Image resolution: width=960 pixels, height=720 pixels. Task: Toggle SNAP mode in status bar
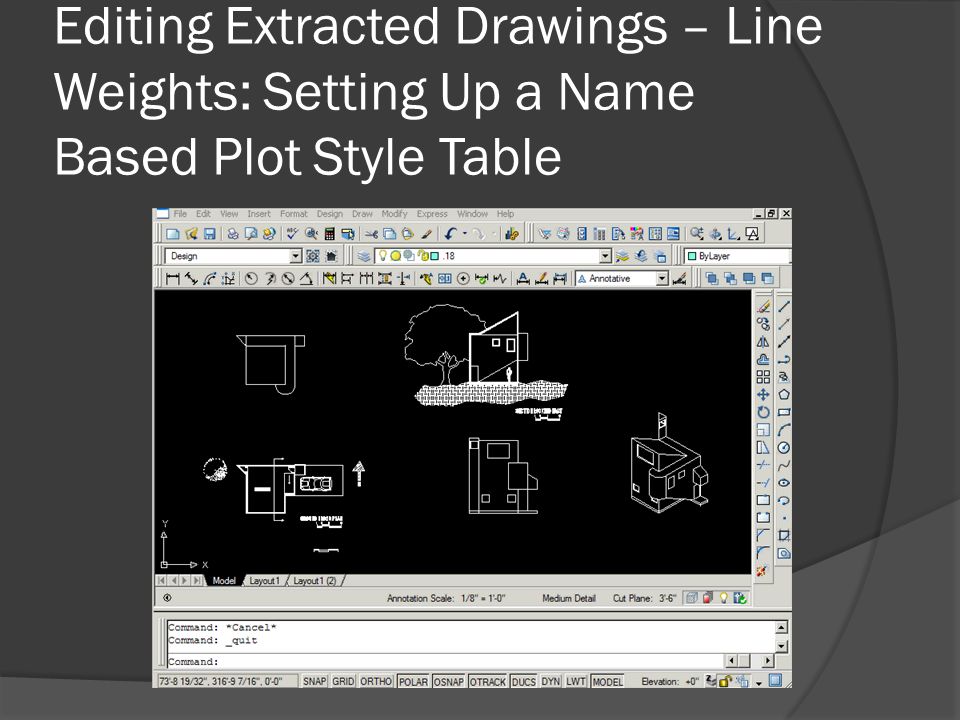click(x=315, y=681)
